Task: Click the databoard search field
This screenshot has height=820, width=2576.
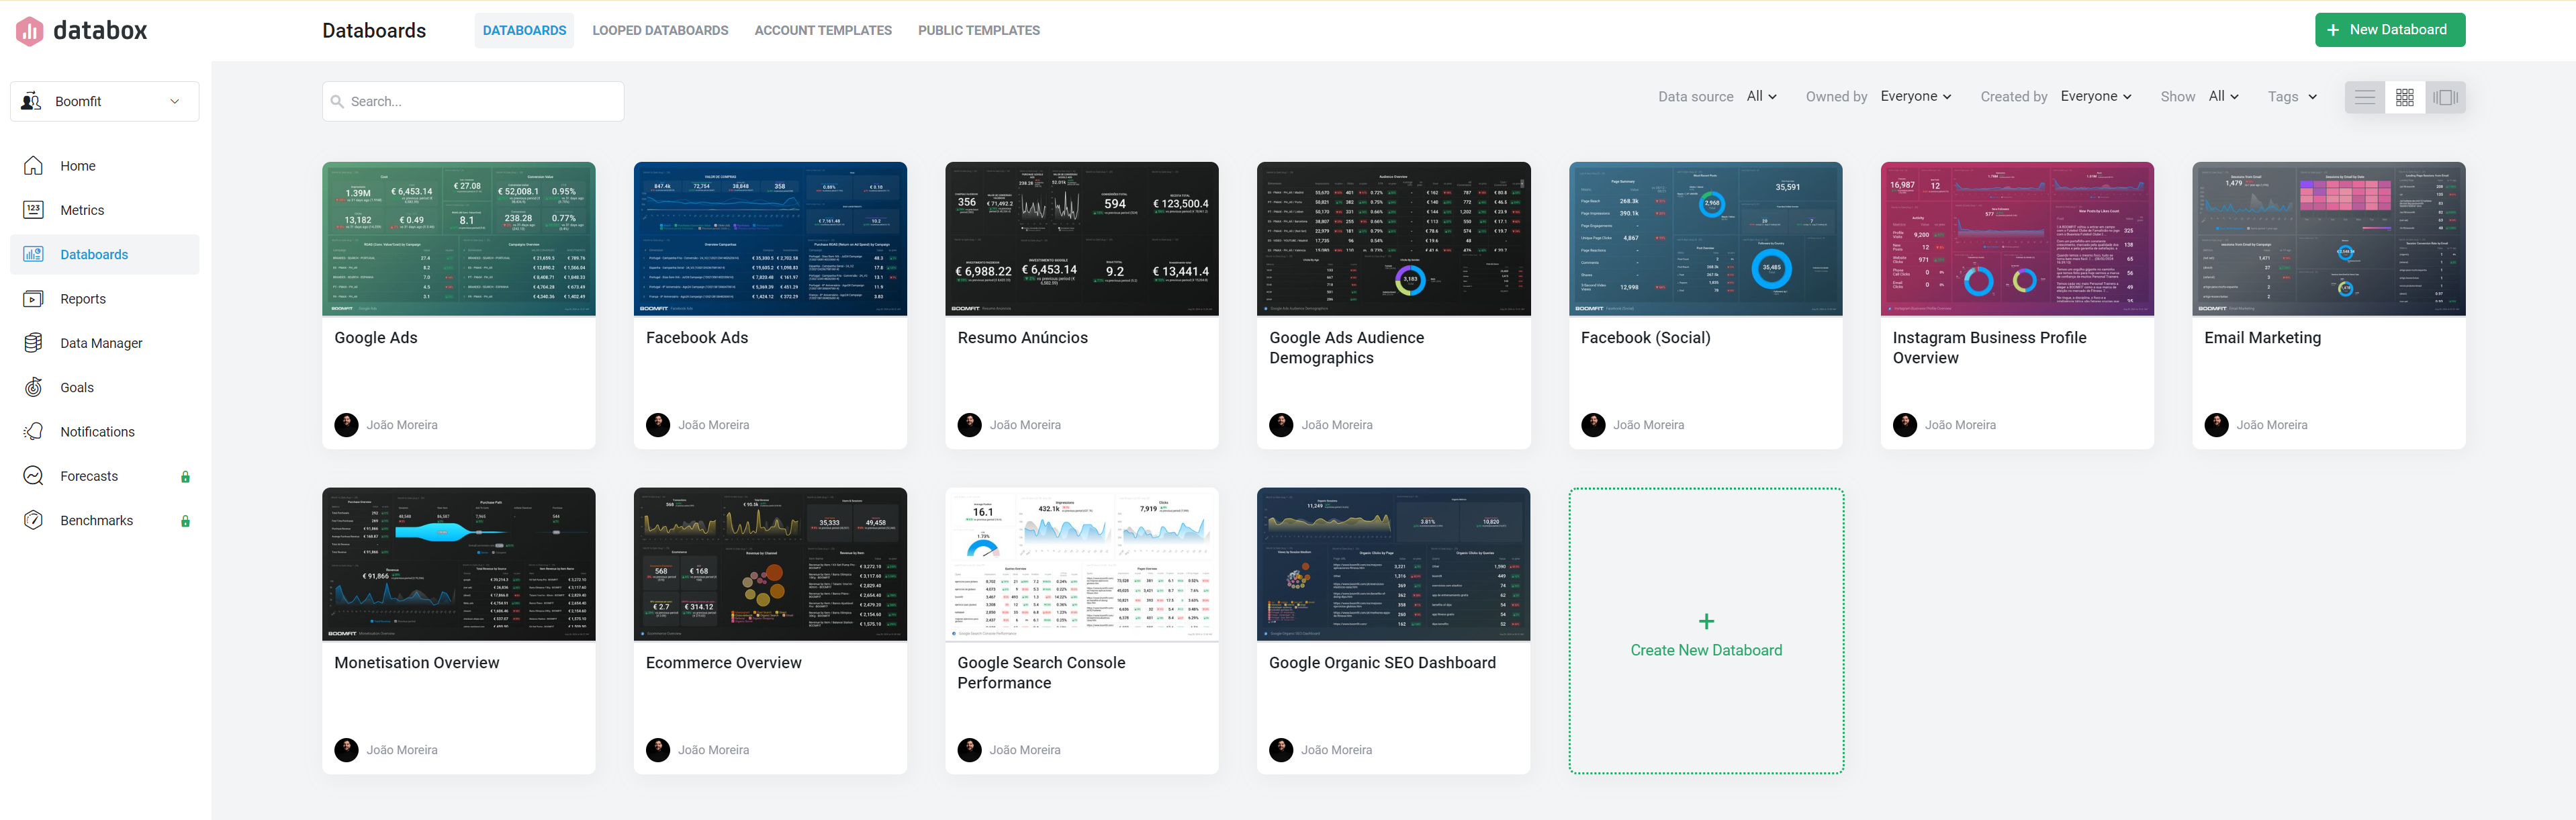Action: click(473, 101)
